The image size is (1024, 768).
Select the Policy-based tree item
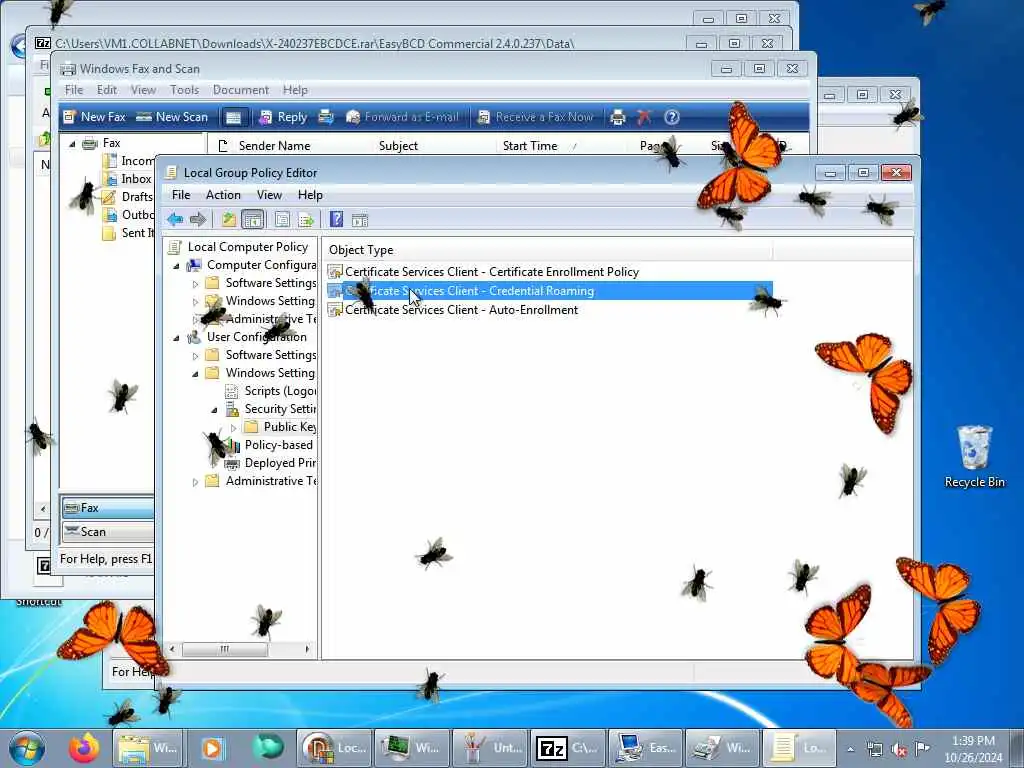point(278,445)
